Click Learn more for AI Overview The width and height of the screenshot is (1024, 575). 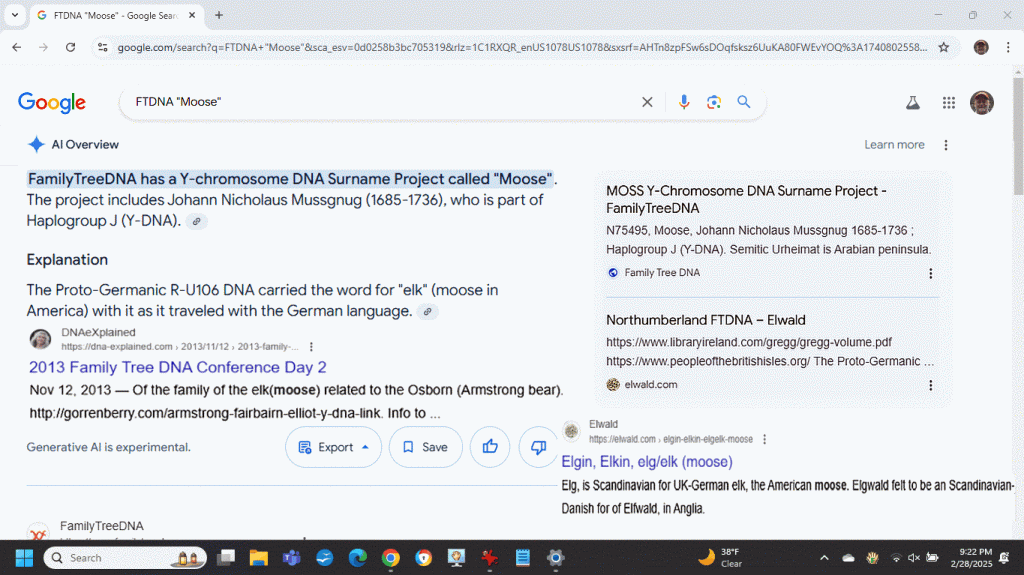[x=894, y=145]
